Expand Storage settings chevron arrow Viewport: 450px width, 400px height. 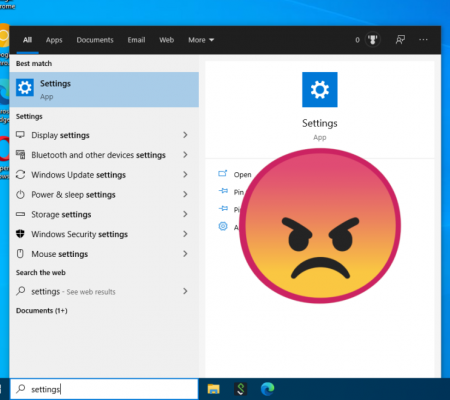[185, 214]
